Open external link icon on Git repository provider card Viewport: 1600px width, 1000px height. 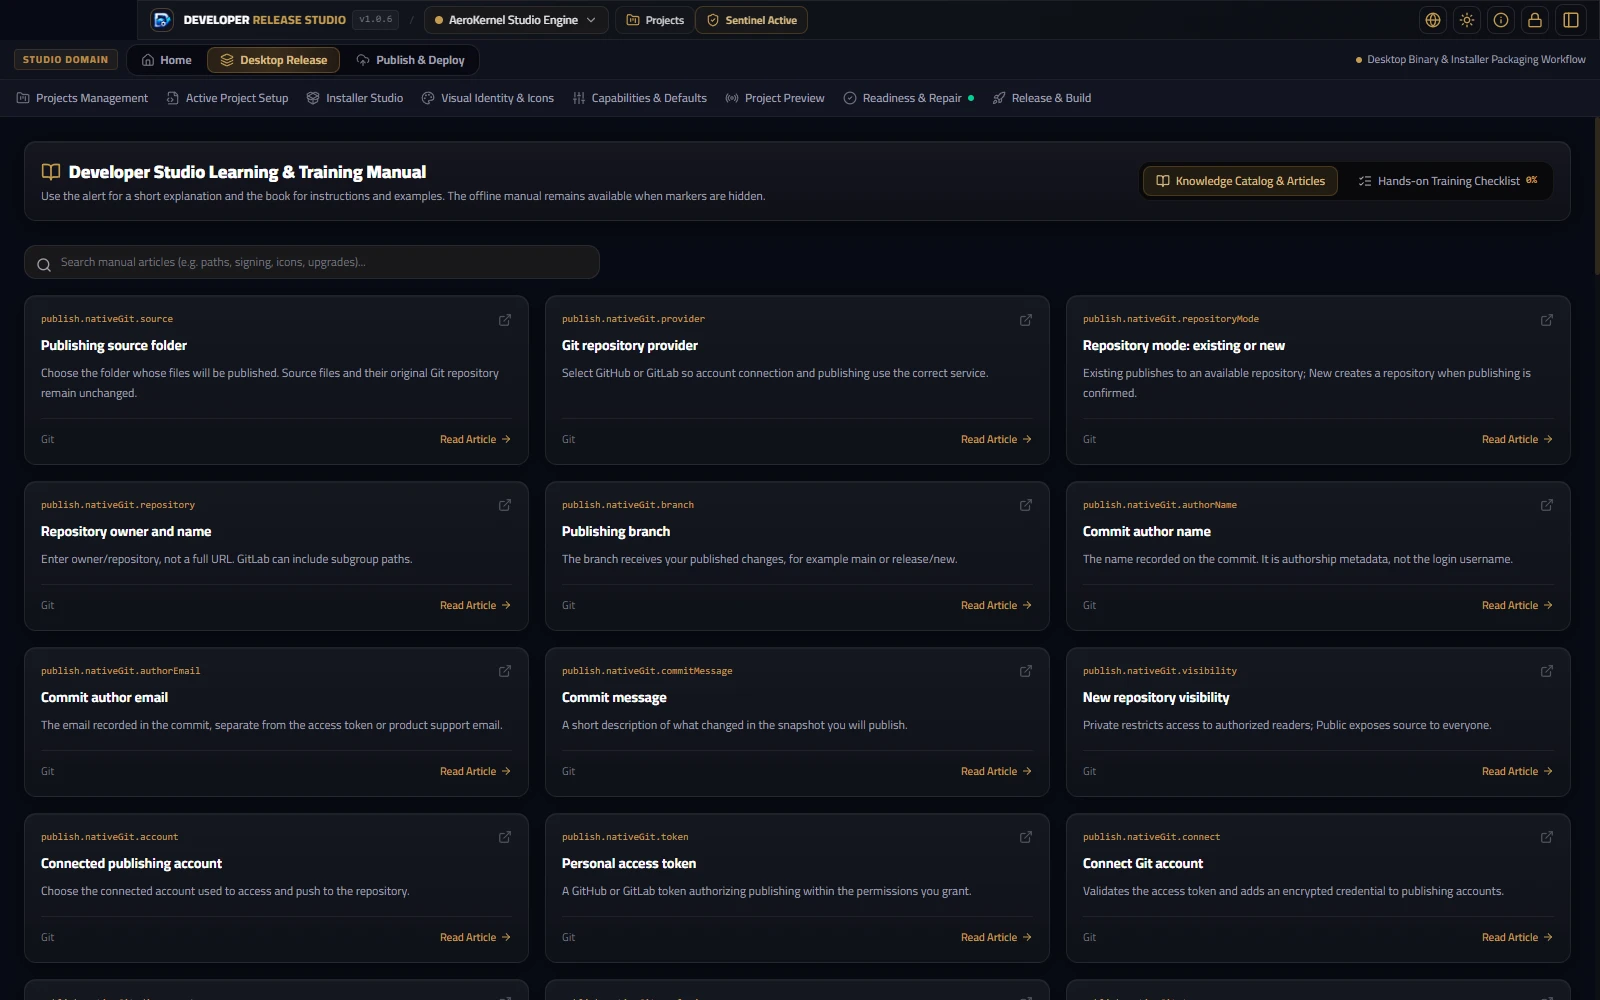pos(1026,320)
